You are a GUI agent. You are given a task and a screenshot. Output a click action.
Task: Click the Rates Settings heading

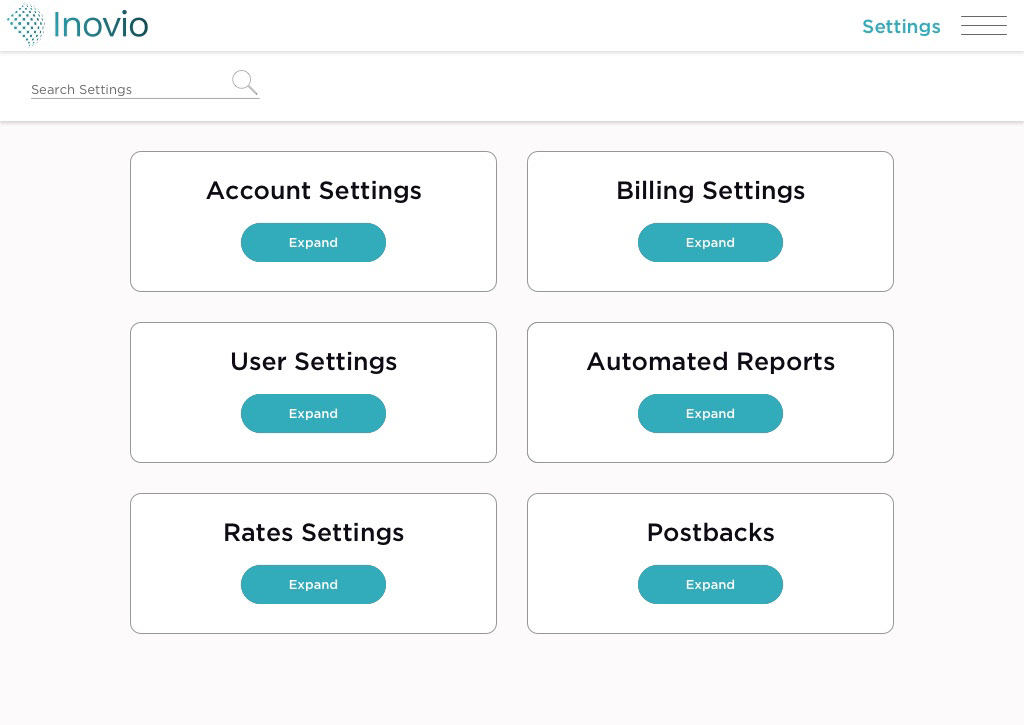313,533
